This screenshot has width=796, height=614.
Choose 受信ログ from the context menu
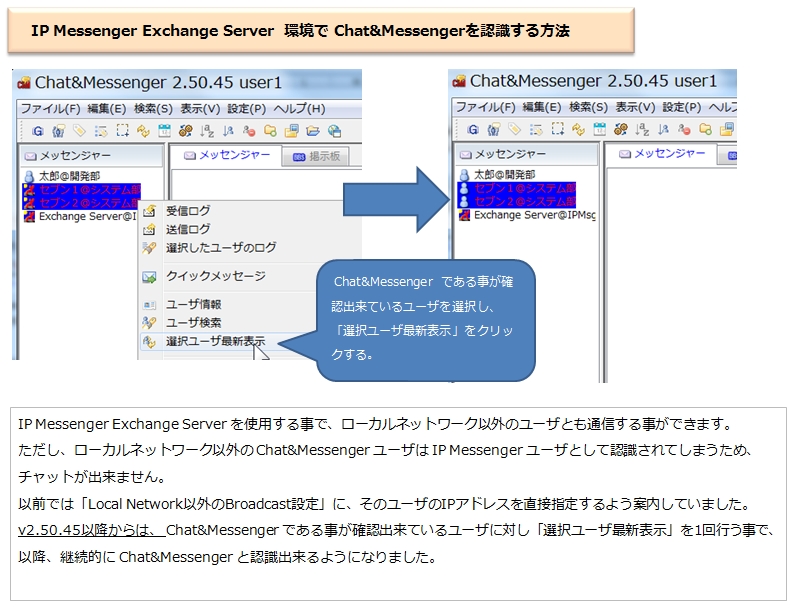click(x=188, y=211)
